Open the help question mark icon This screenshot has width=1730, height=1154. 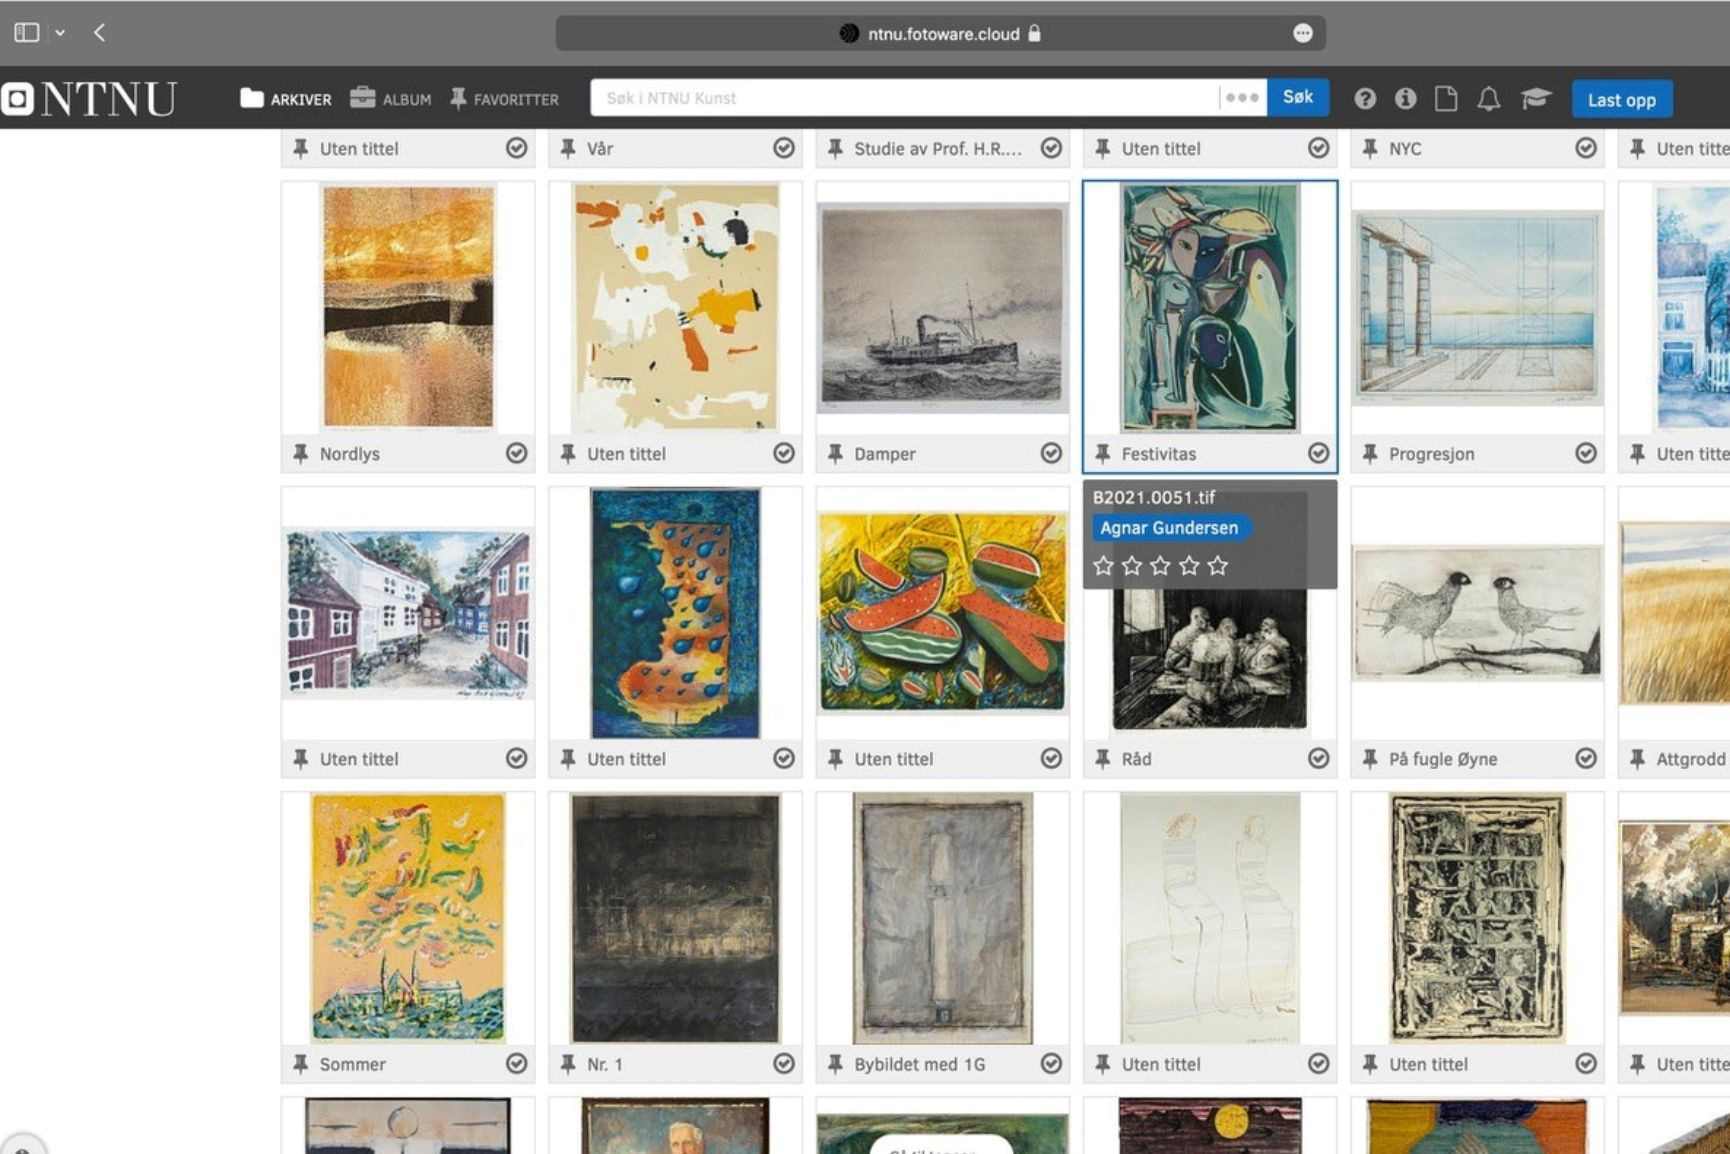pos(1365,98)
